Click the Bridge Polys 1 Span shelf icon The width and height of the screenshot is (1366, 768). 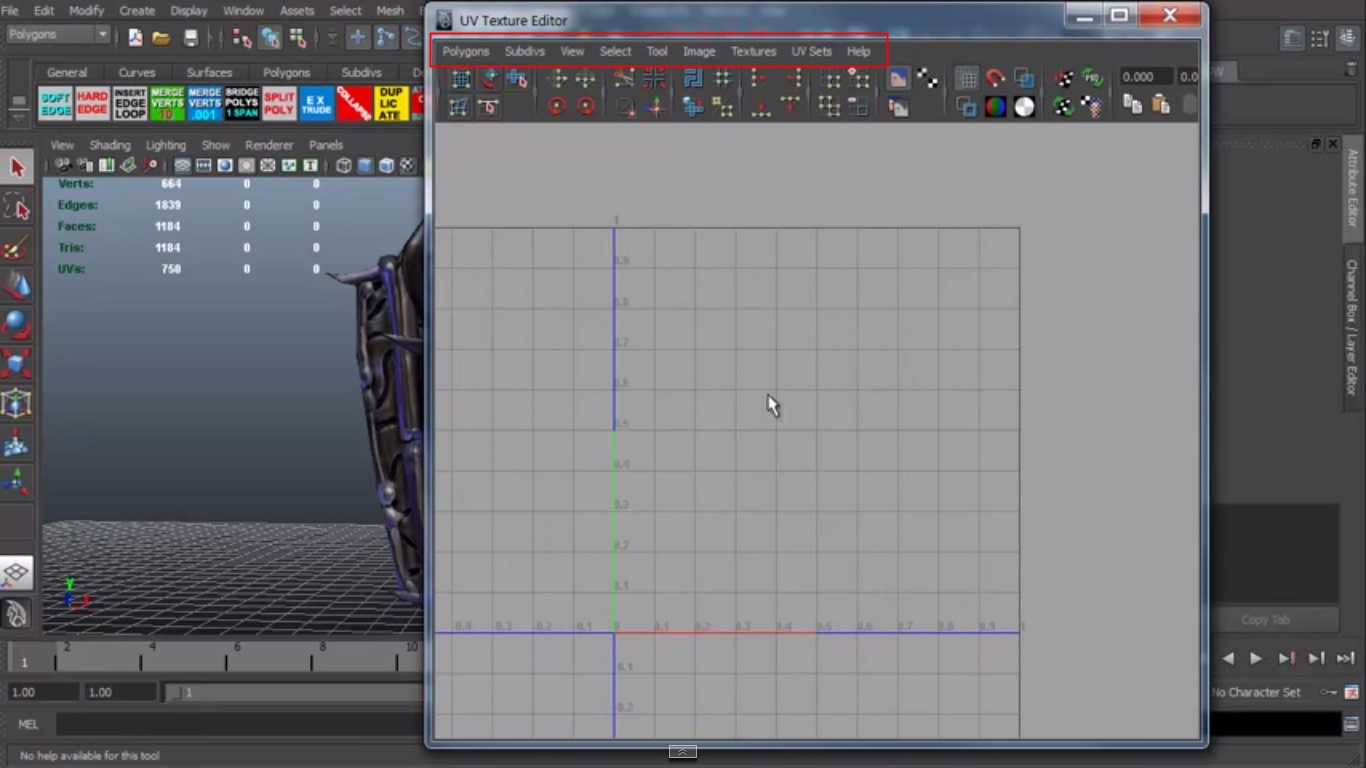tap(242, 104)
